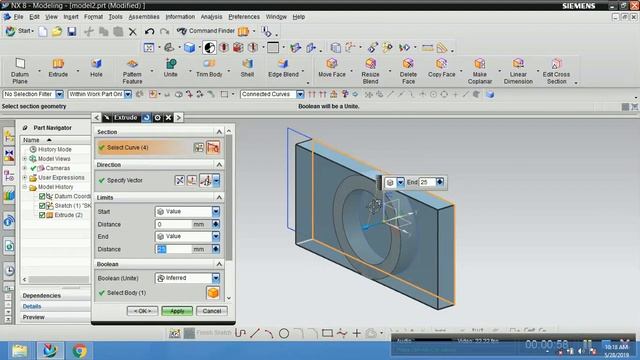Open the vector type dropdown arrow in Direction
The image size is (640, 360).
pos(216,180)
